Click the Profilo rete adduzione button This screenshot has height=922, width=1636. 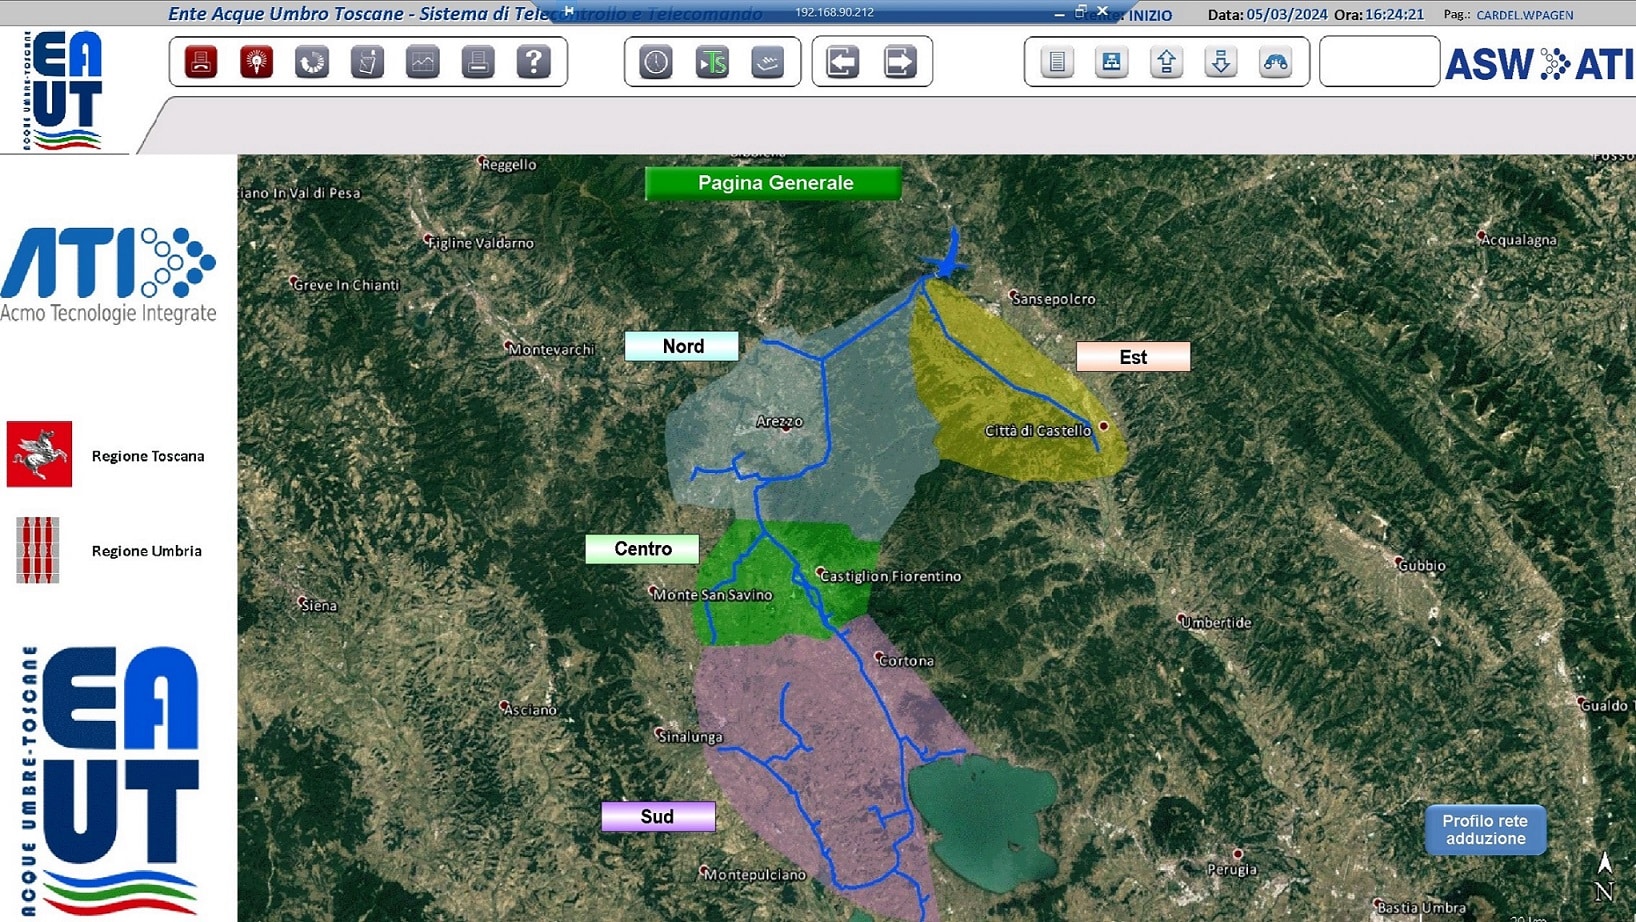point(1485,830)
